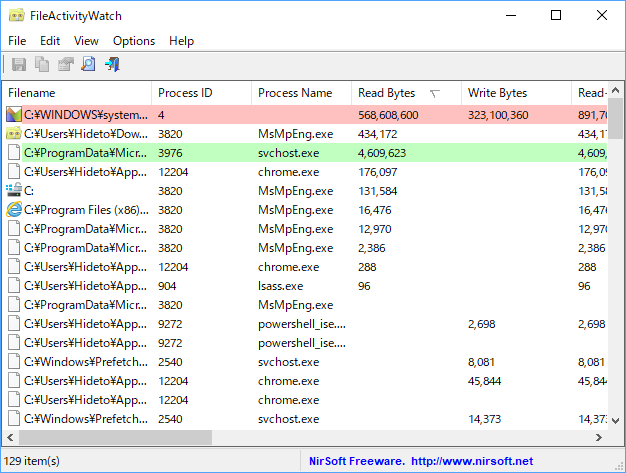Click the Copy selected items toolbar icon
The height and width of the screenshot is (473, 626).
pos(42,64)
